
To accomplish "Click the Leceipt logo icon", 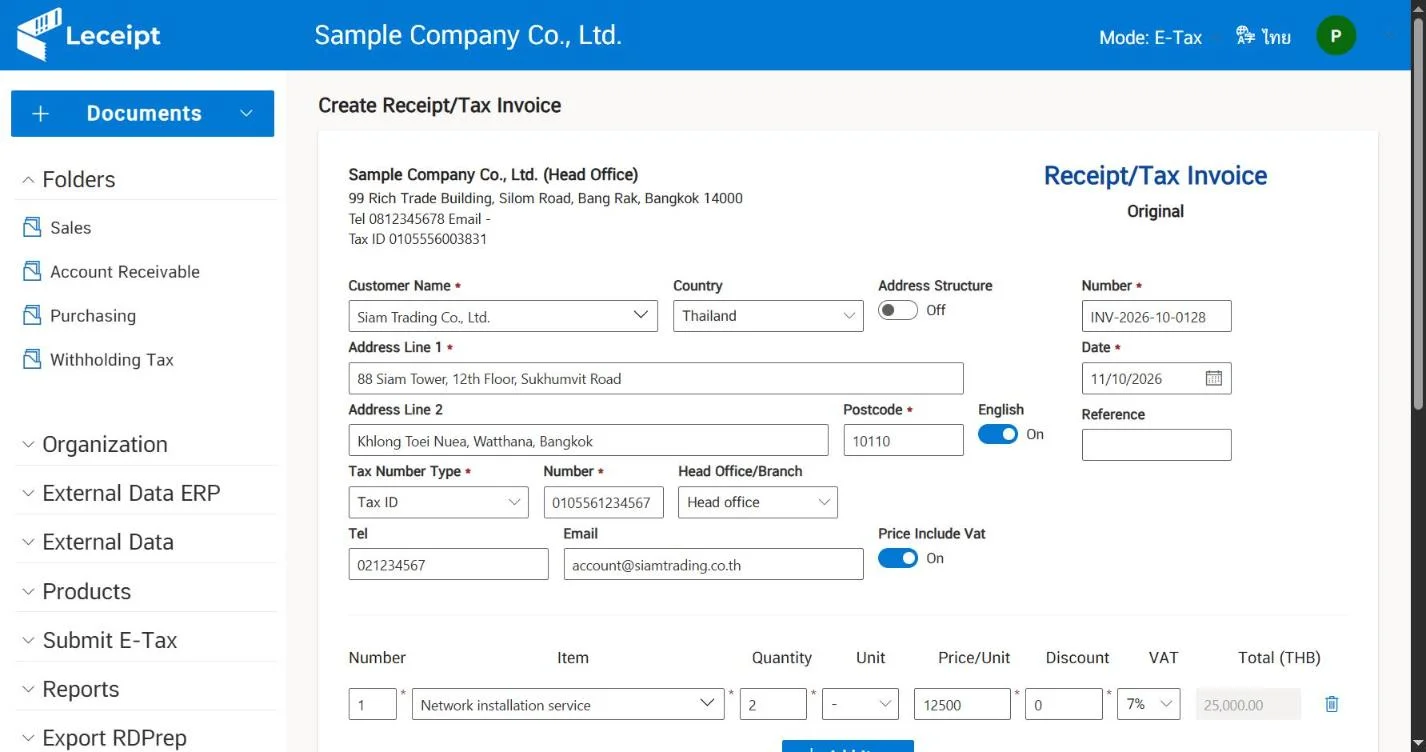I will 39,35.
